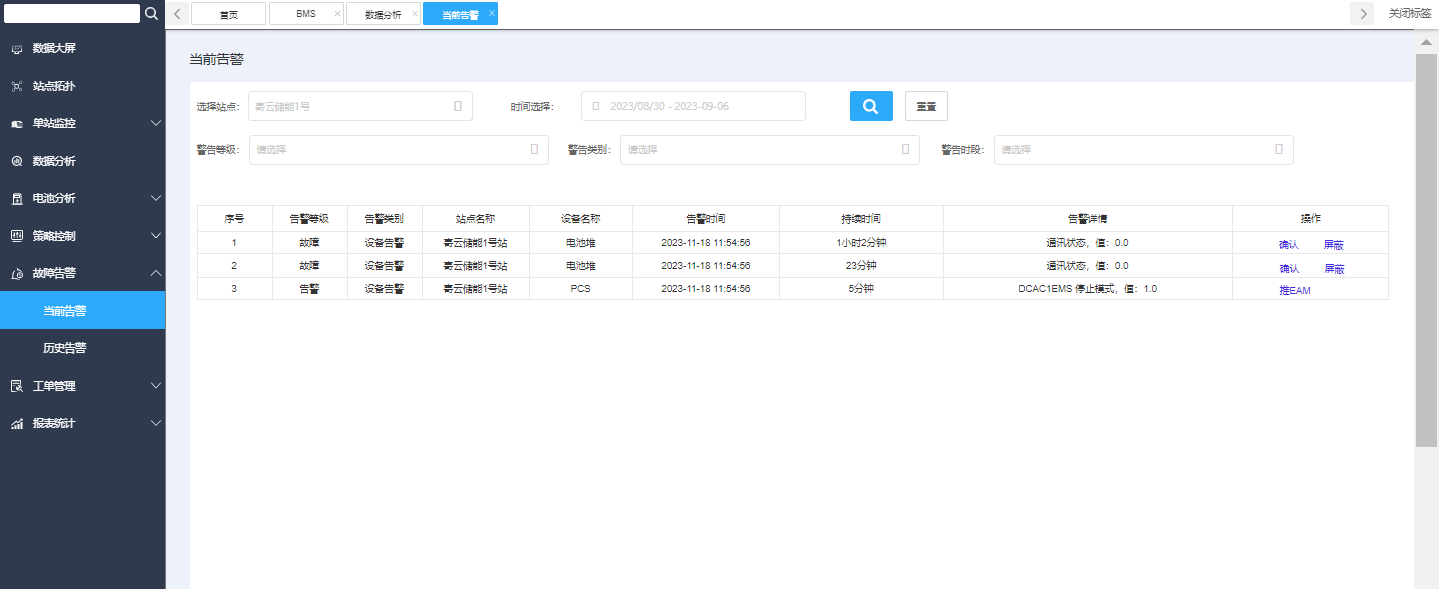
Task: Click 关闭标签 at top right
Action: 1410,14
